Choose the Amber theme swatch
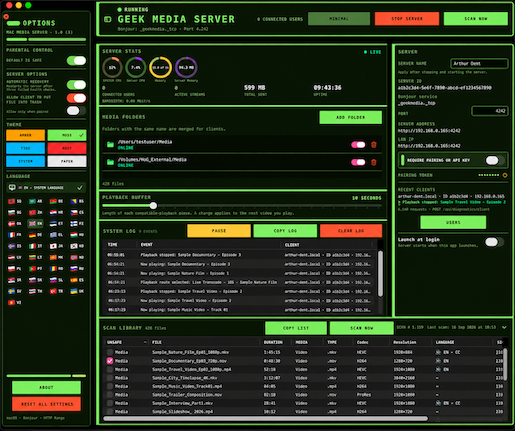The height and width of the screenshot is (431, 515). pos(25,135)
